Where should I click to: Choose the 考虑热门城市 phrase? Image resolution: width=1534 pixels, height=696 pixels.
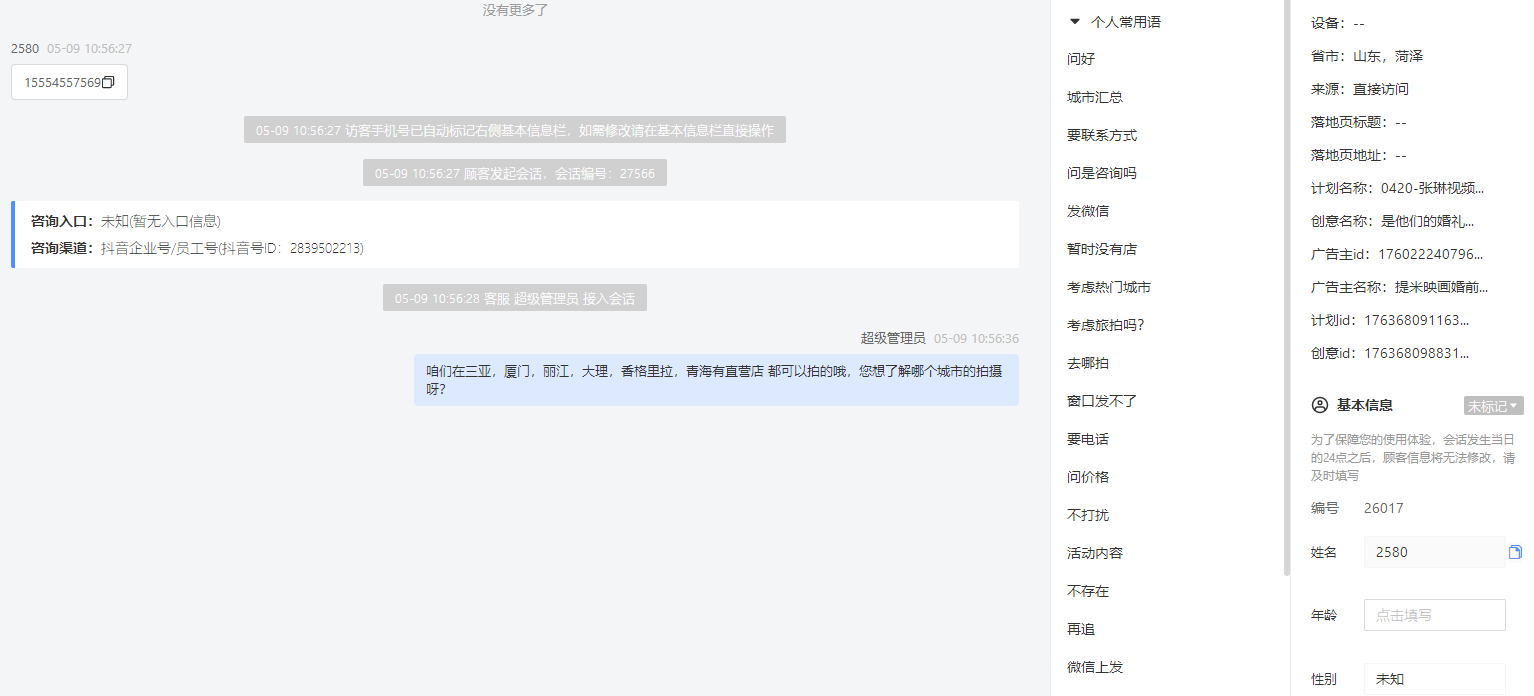[x=1109, y=287]
